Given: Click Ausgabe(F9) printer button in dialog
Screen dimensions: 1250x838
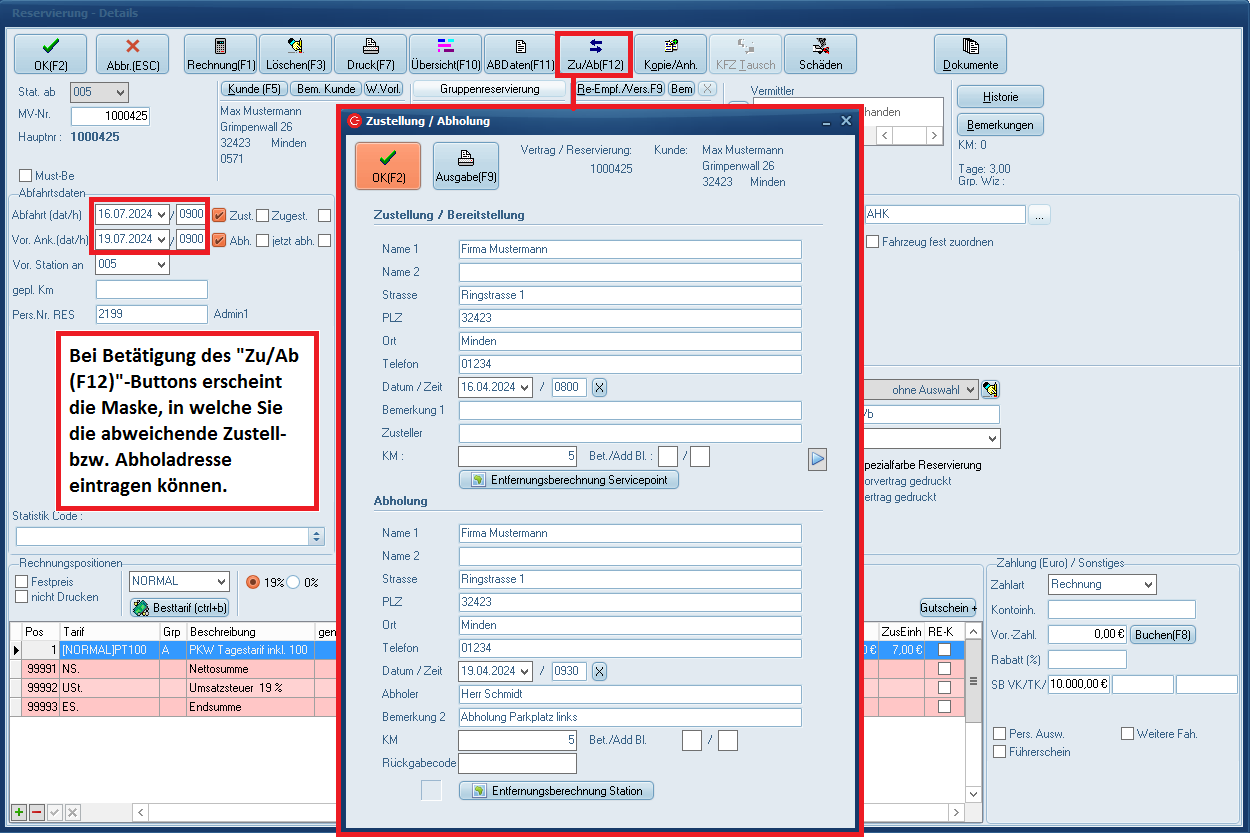Looking at the screenshot, I should pyautogui.click(x=465, y=166).
